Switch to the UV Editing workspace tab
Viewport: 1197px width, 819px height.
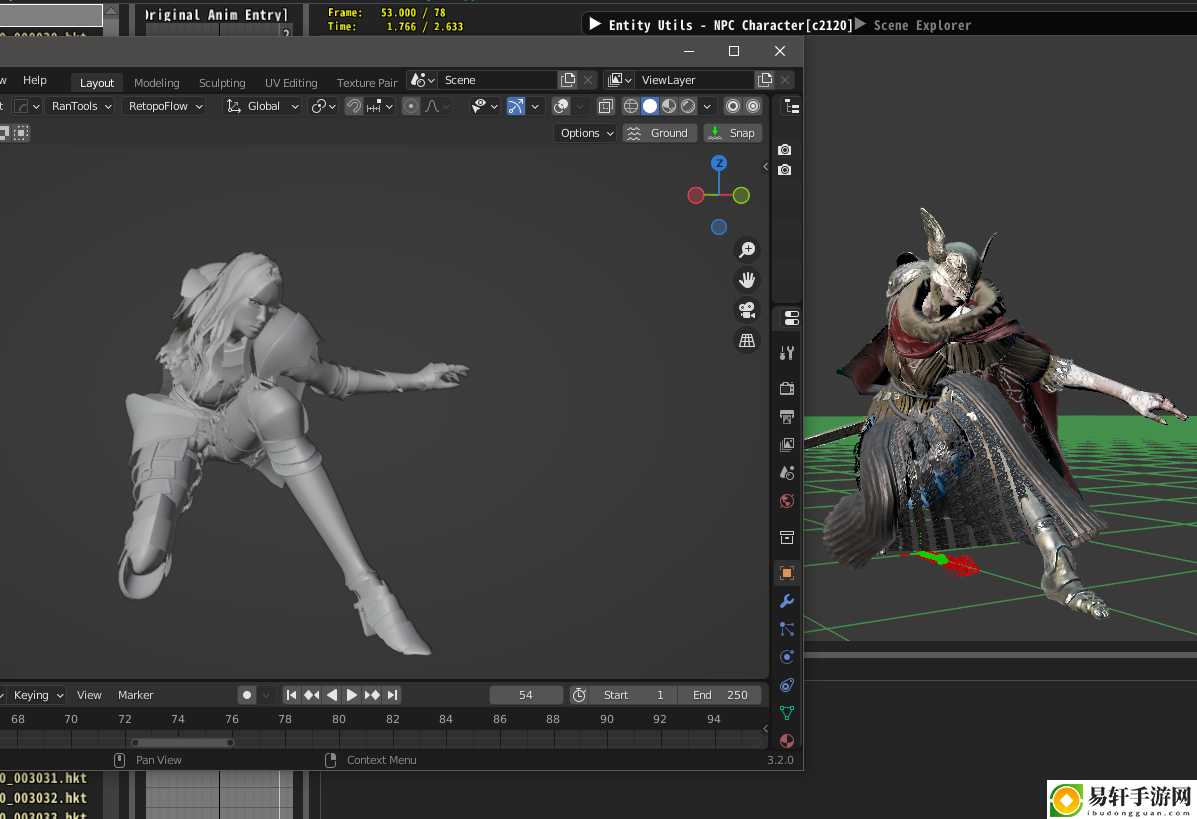pyautogui.click(x=291, y=82)
